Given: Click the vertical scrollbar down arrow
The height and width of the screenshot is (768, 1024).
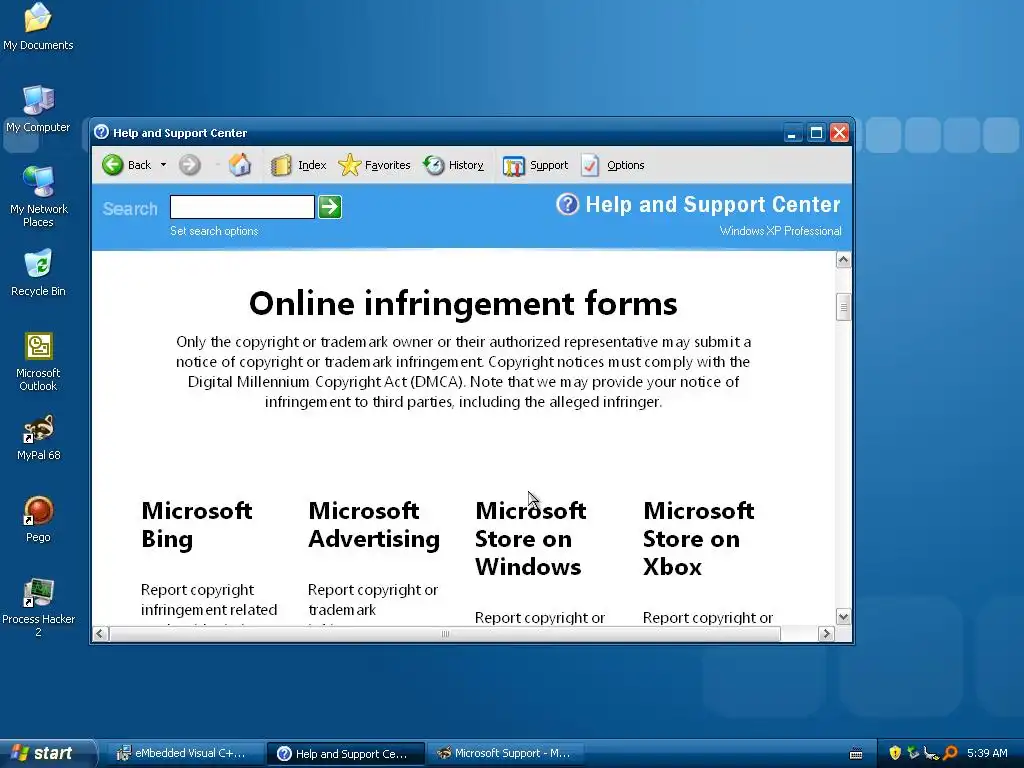Looking at the screenshot, I should click(843, 616).
